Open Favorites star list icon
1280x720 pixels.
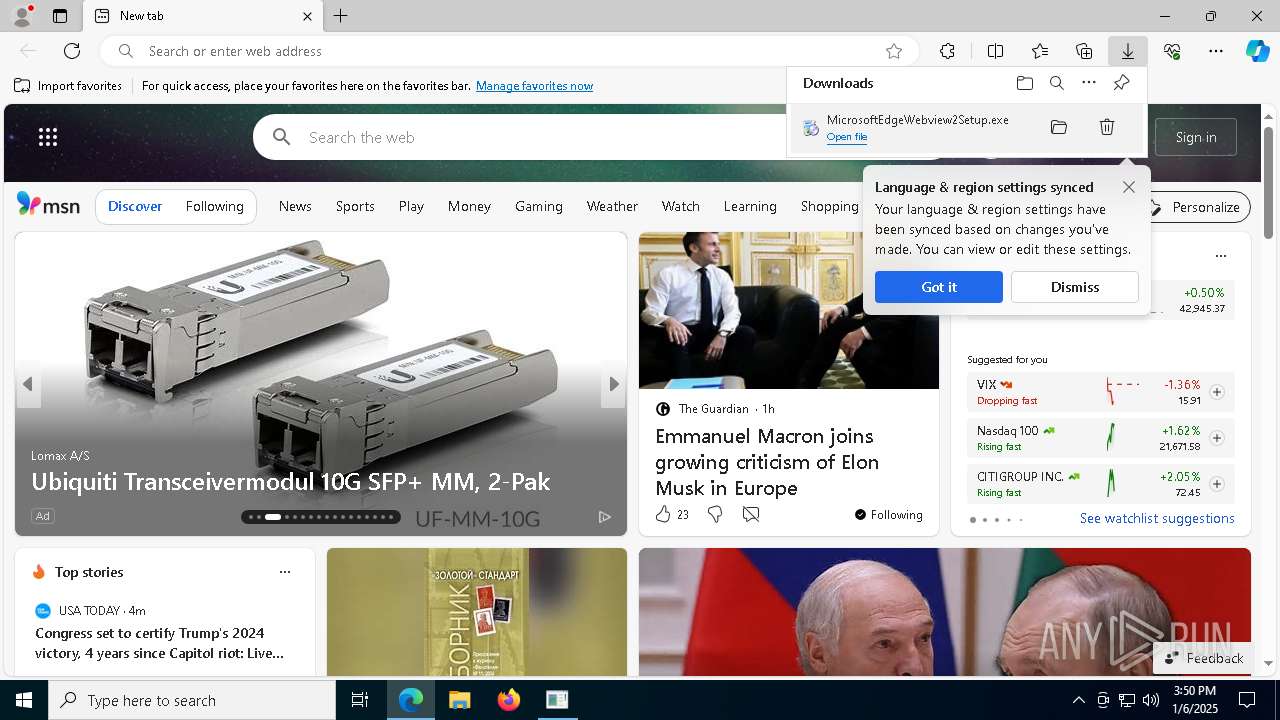click(x=1040, y=51)
